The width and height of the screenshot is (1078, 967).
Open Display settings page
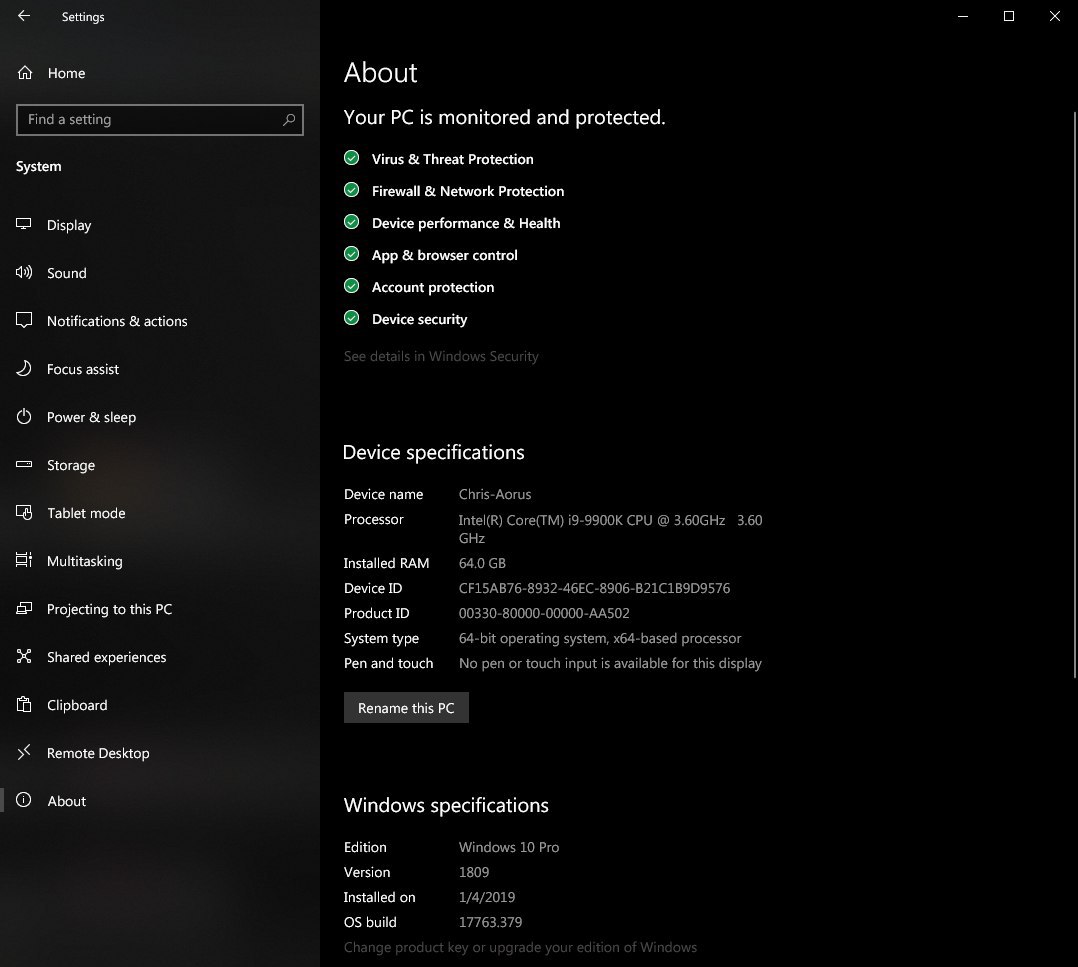tap(69, 225)
